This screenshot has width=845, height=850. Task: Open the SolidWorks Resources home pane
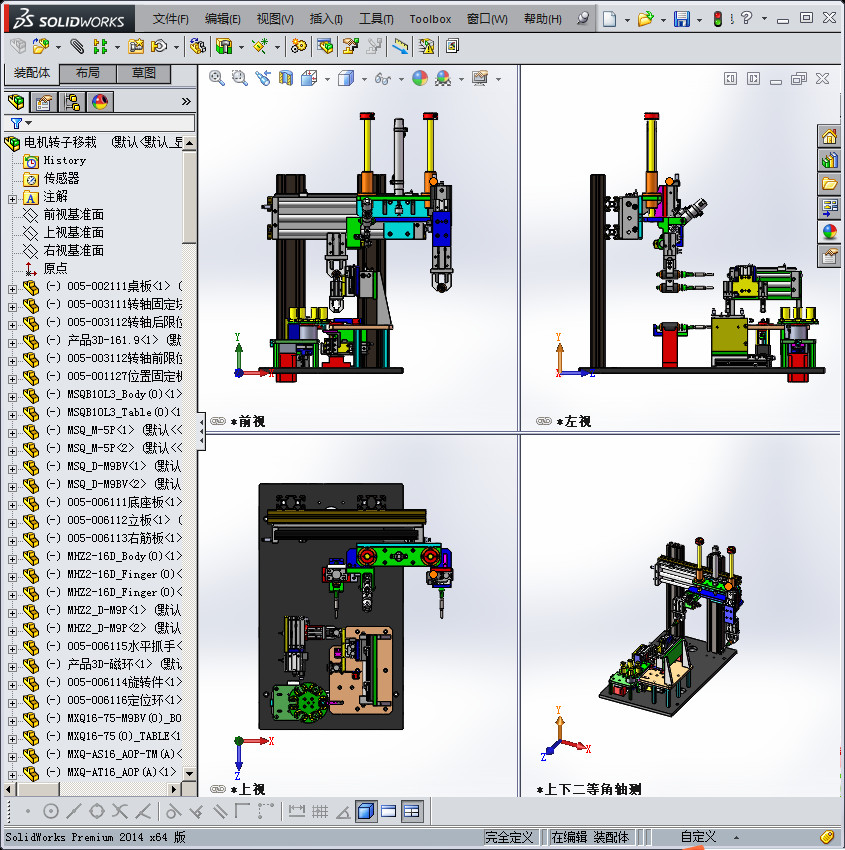829,136
